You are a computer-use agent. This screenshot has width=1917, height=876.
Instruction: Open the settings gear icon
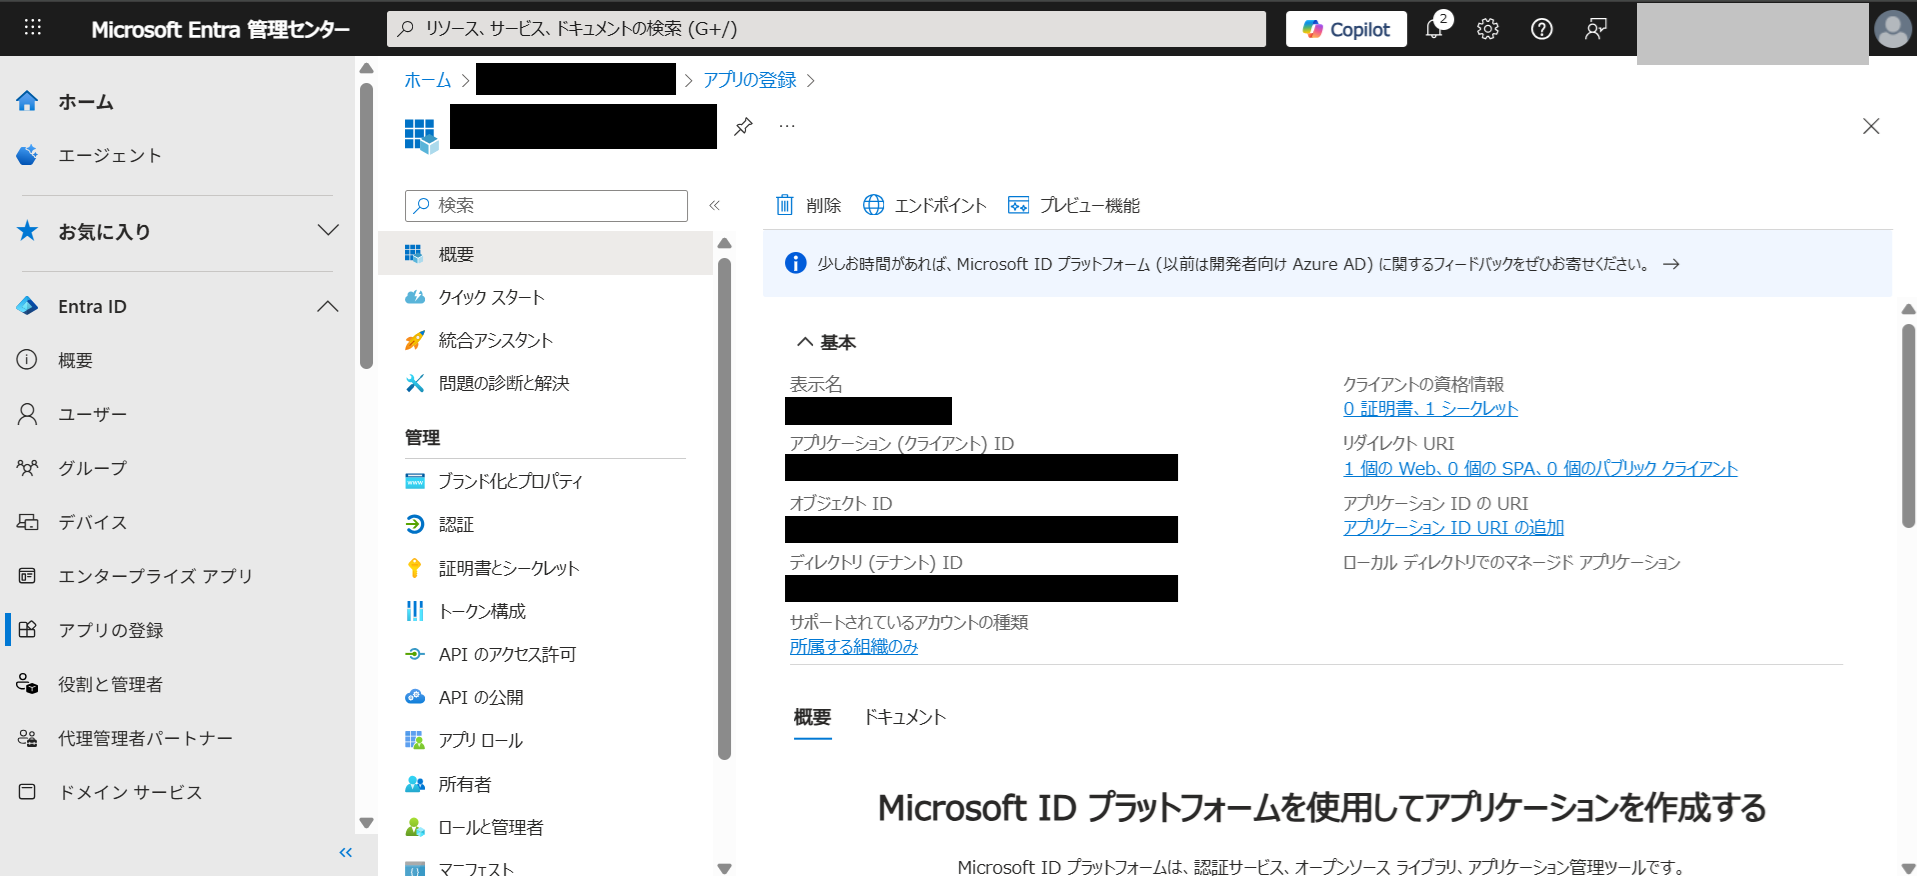pyautogui.click(x=1488, y=29)
